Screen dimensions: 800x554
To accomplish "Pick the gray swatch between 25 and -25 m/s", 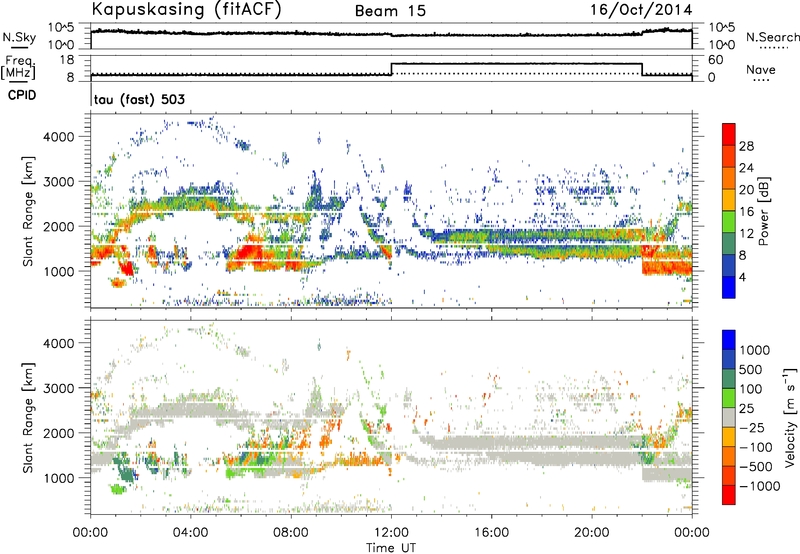I will 729,417.
